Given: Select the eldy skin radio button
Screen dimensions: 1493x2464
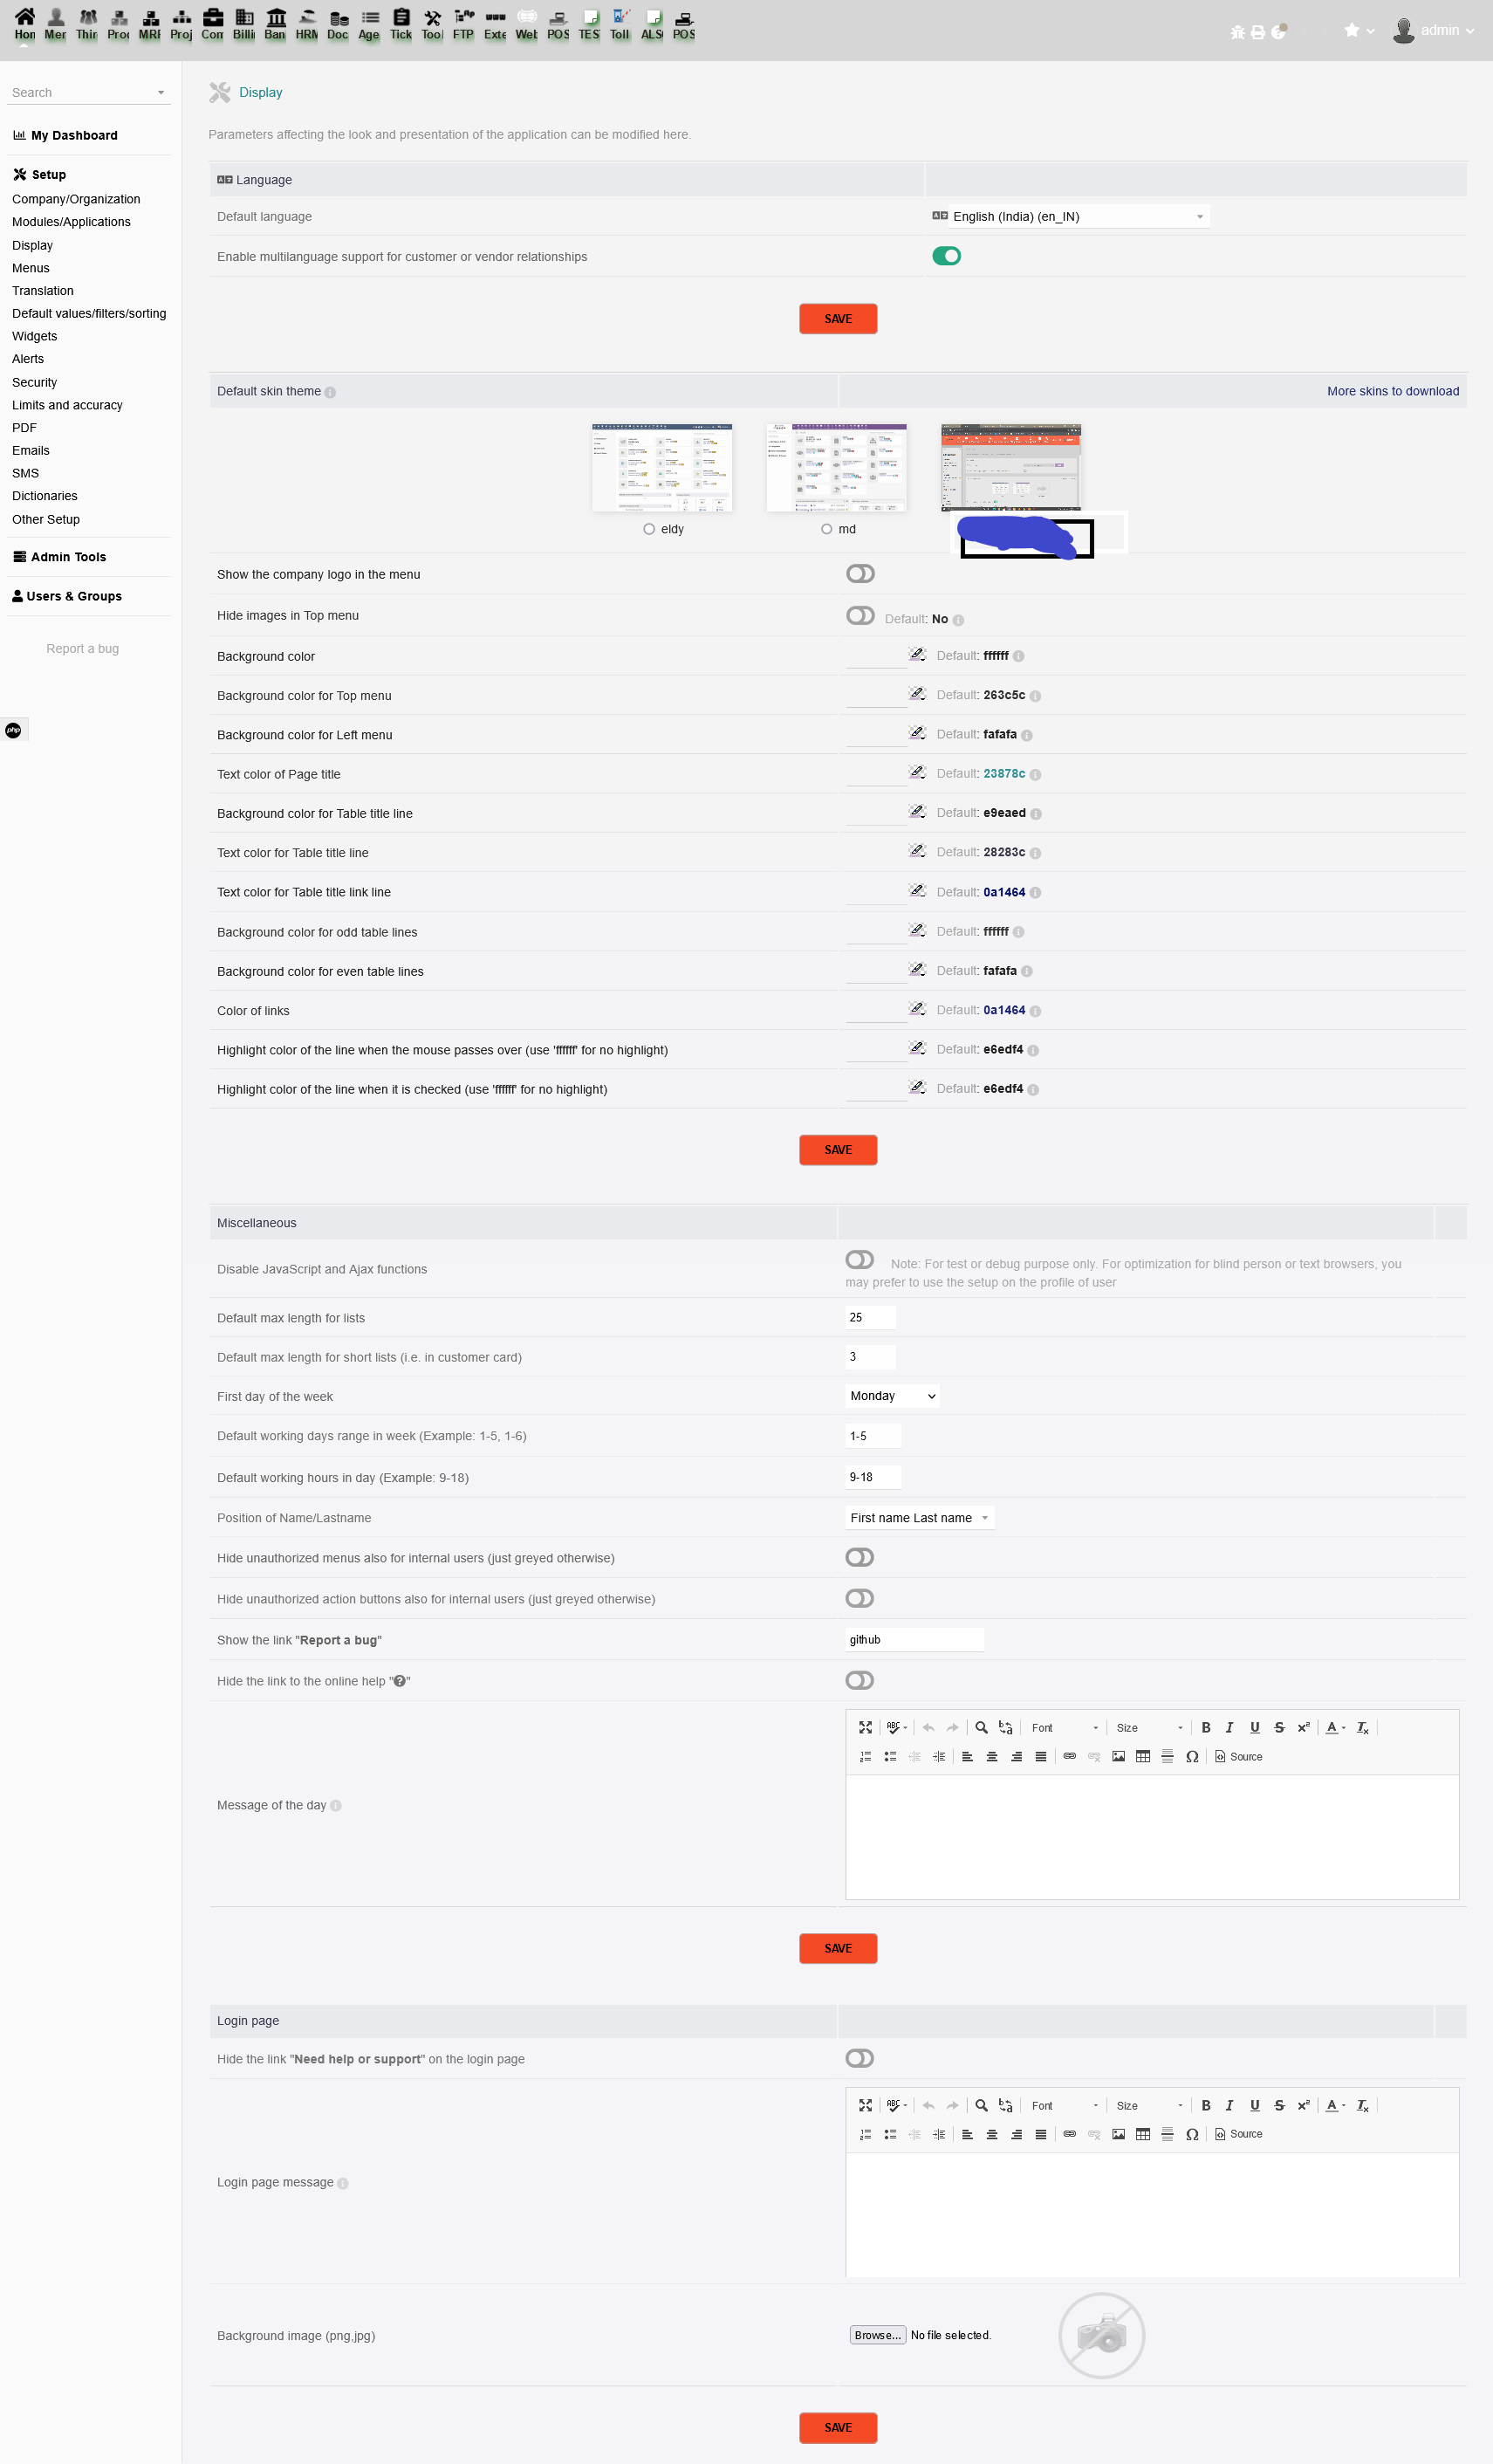Looking at the screenshot, I should click(x=649, y=529).
